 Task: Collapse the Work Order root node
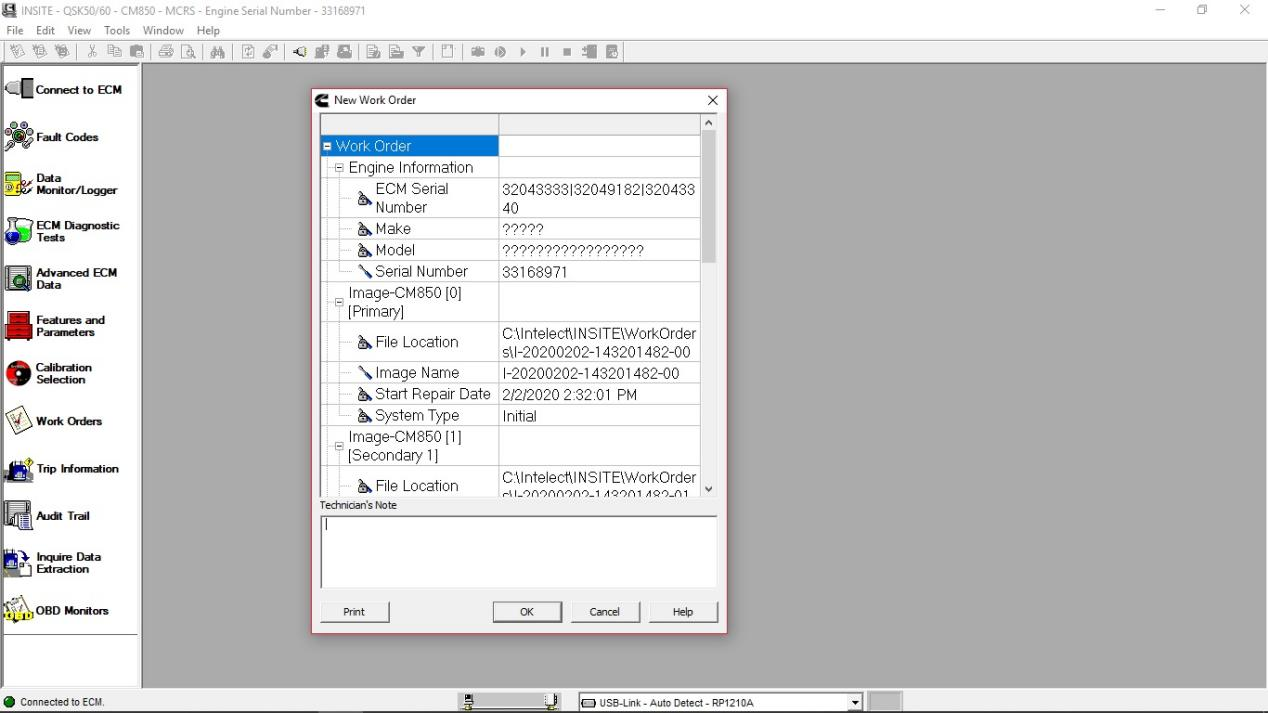click(x=328, y=146)
